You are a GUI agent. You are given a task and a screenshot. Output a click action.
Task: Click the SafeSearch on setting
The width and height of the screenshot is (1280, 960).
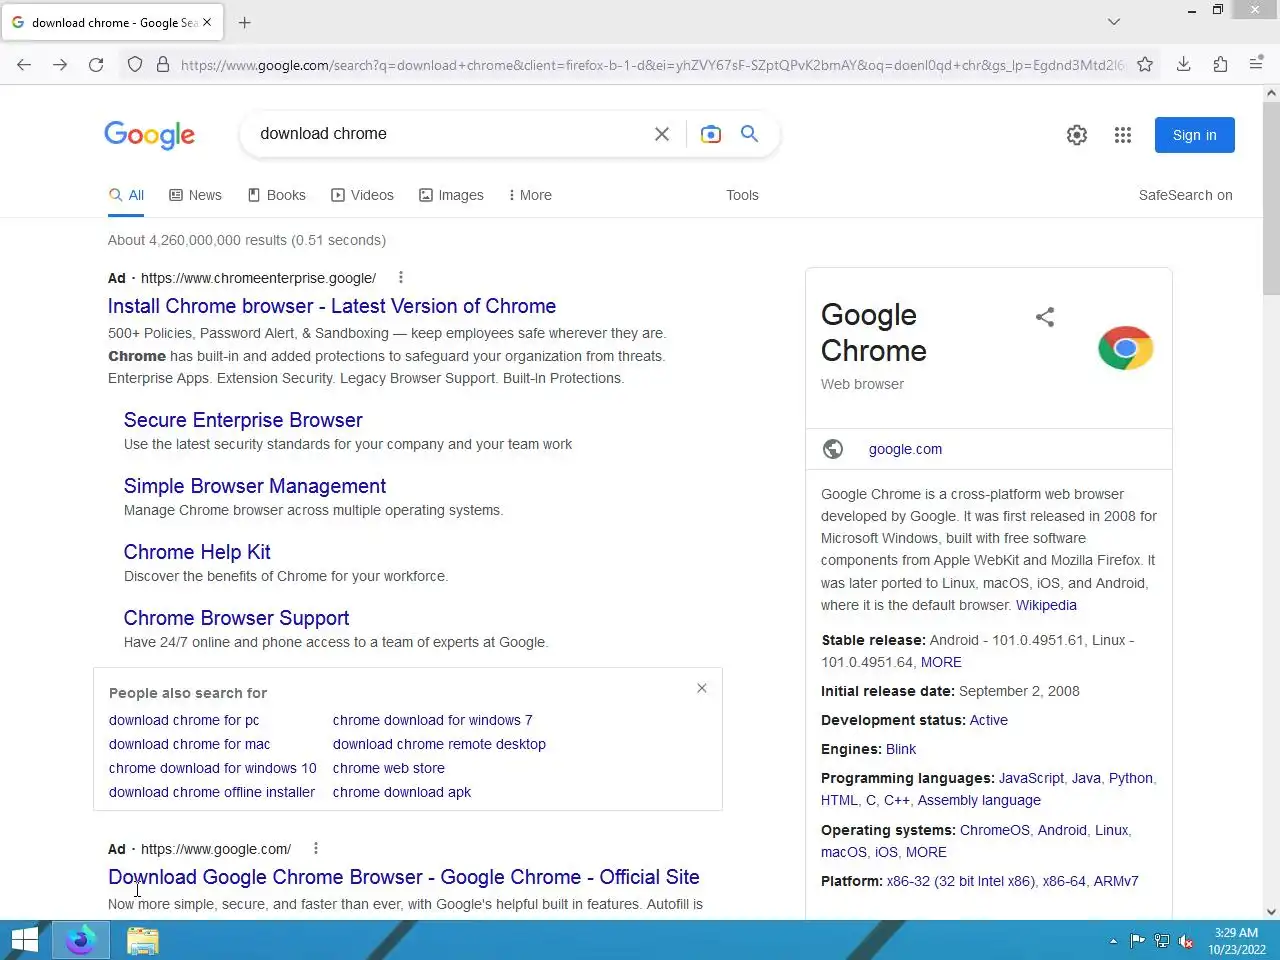coord(1185,195)
